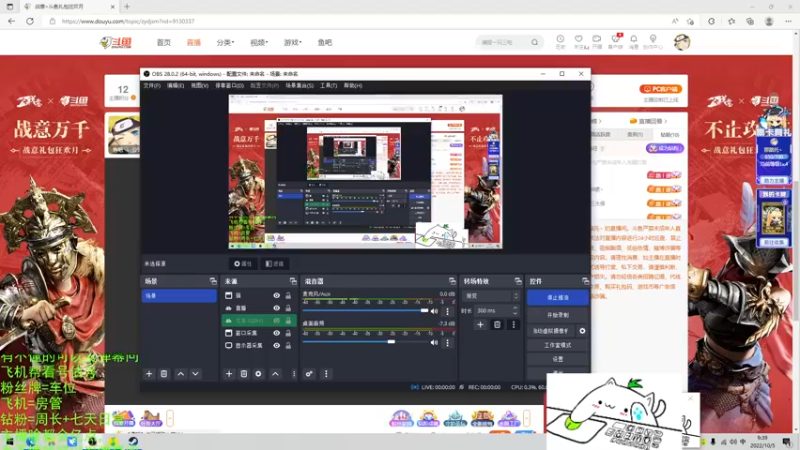Screen dimensions: 800x450
Task: Add a new scene with the plus icon in Scenes panel
Action: (x=149, y=374)
